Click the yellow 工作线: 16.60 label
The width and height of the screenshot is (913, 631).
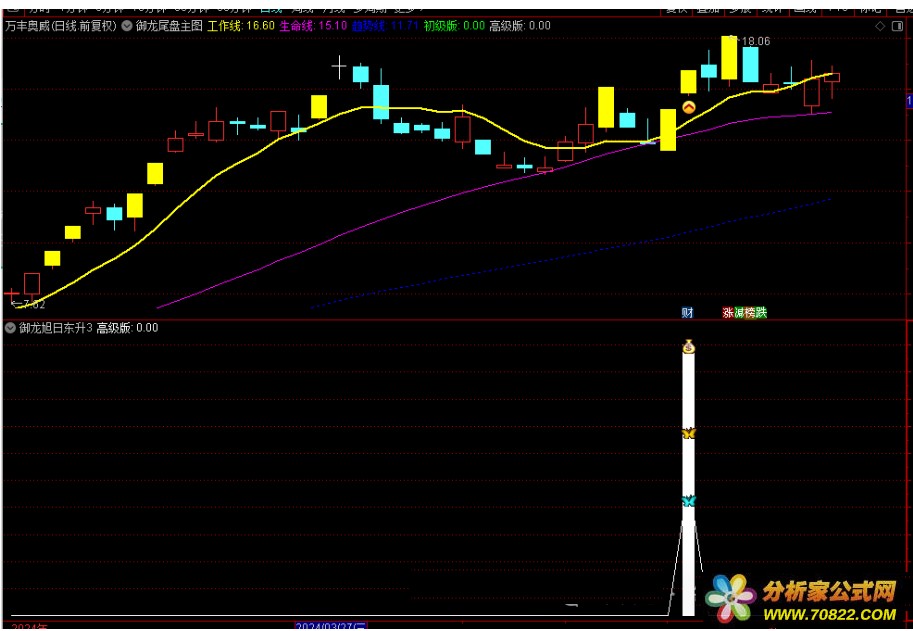click(x=241, y=26)
